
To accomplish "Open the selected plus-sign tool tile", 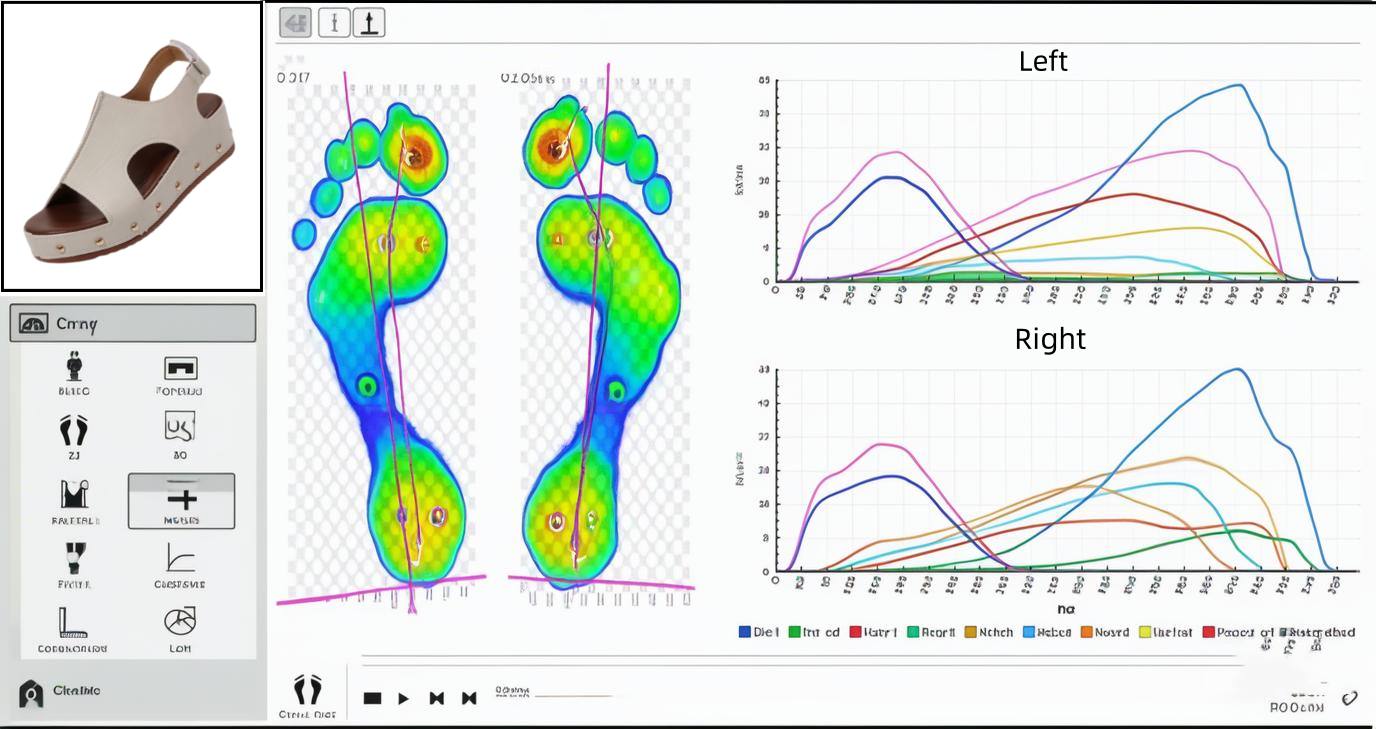I will tap(181, 500).
